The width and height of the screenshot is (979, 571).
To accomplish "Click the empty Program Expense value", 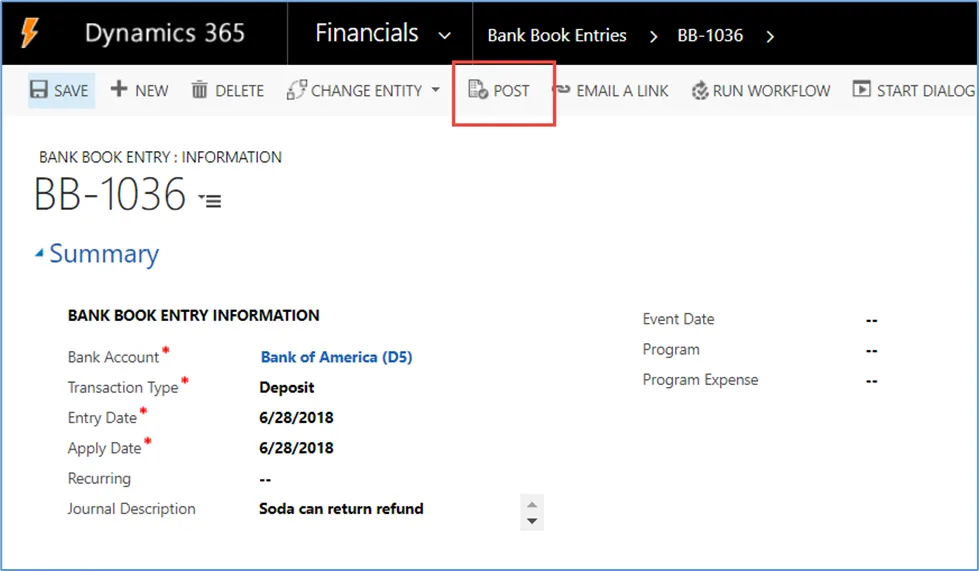I will (872, 381).
